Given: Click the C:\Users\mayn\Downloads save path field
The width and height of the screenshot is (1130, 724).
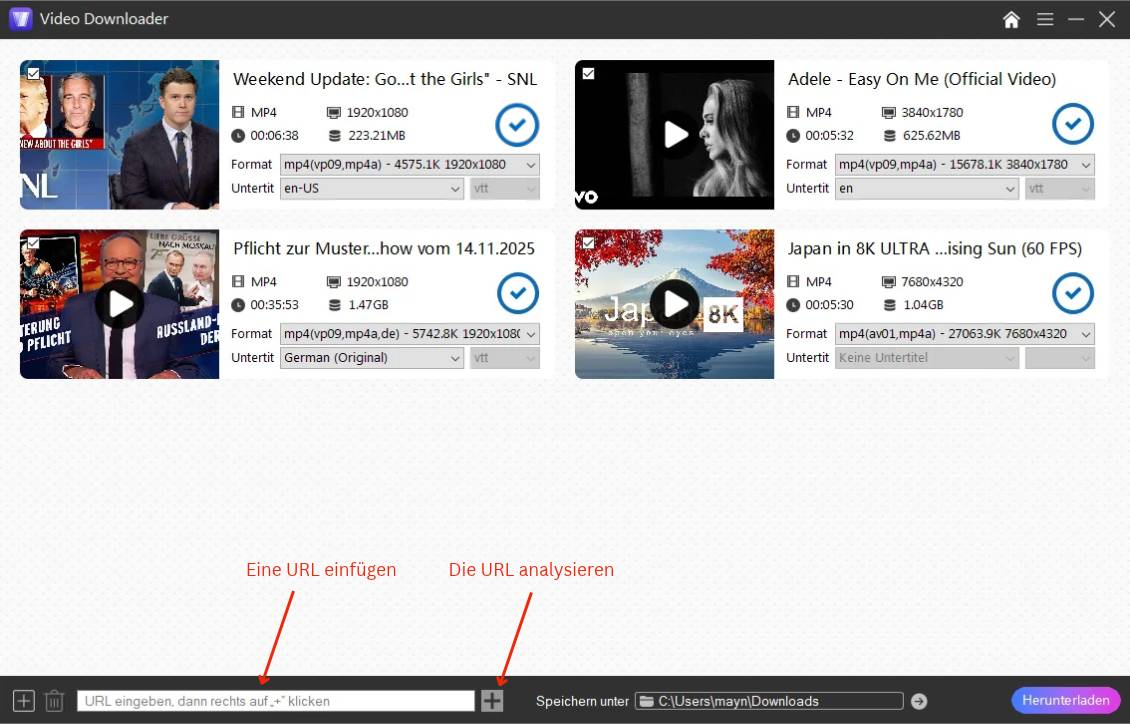Looking at the screenshot, I should pyautogui.click(x=769, y=701).
